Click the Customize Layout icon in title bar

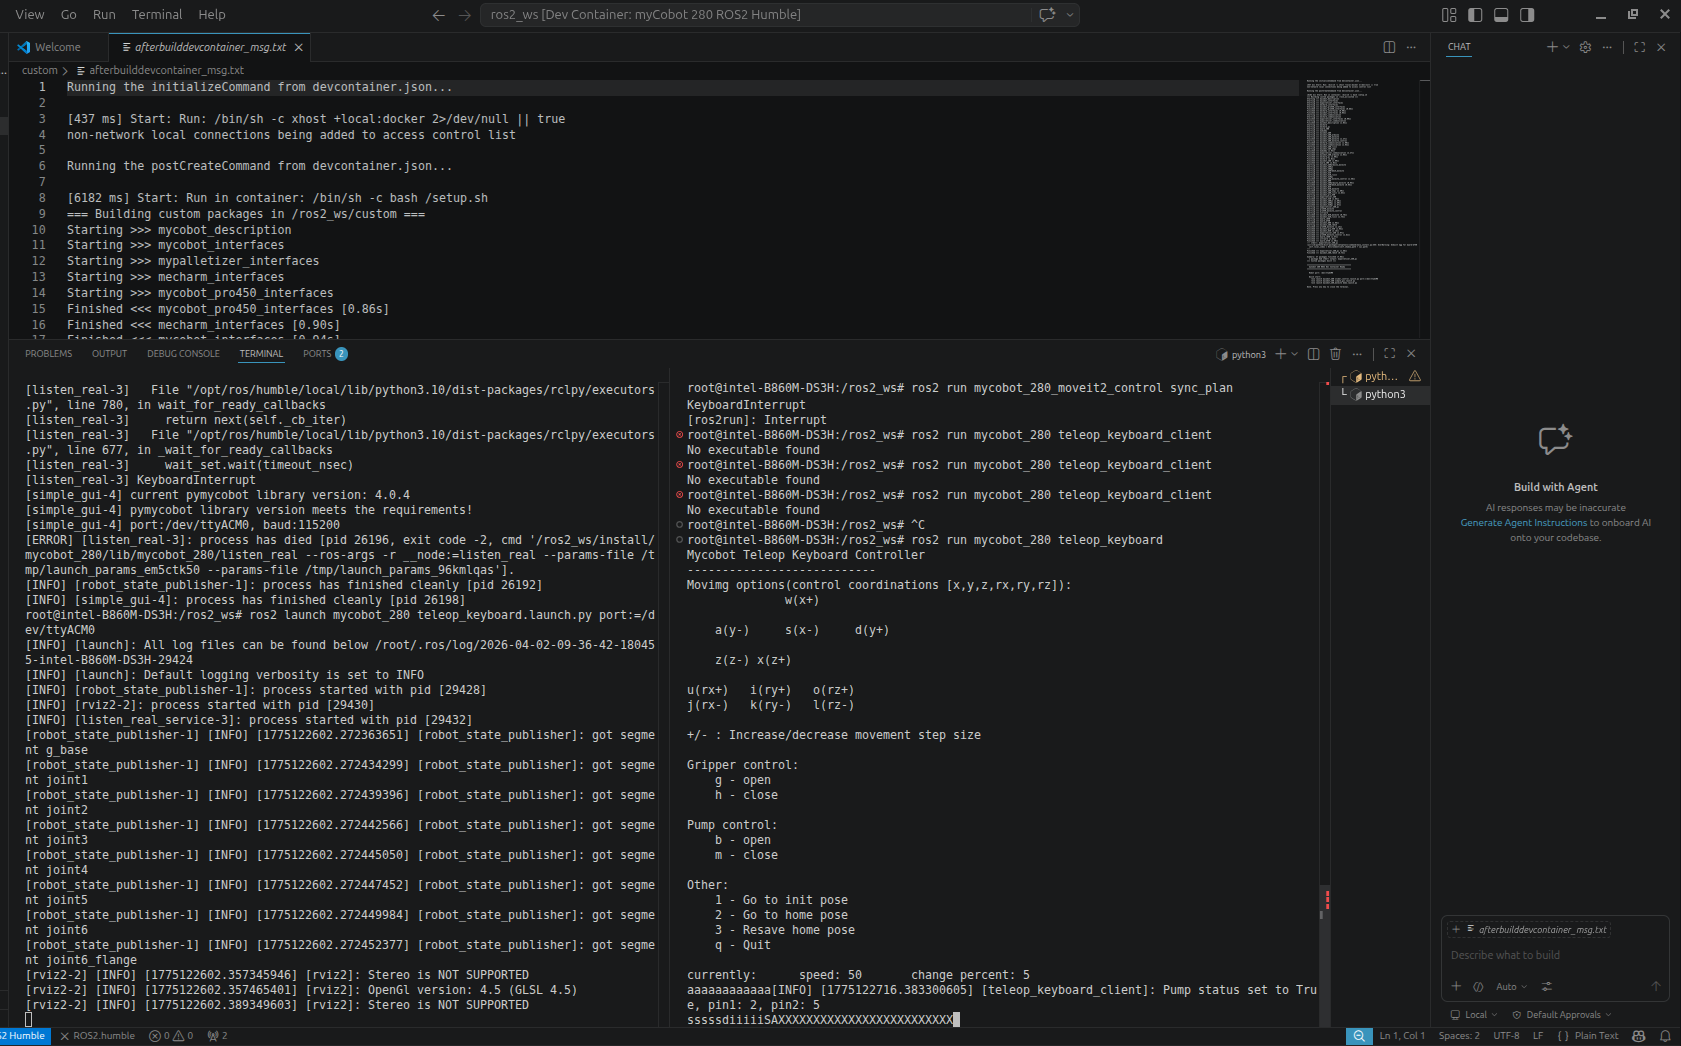click(x=1449, y=15)
